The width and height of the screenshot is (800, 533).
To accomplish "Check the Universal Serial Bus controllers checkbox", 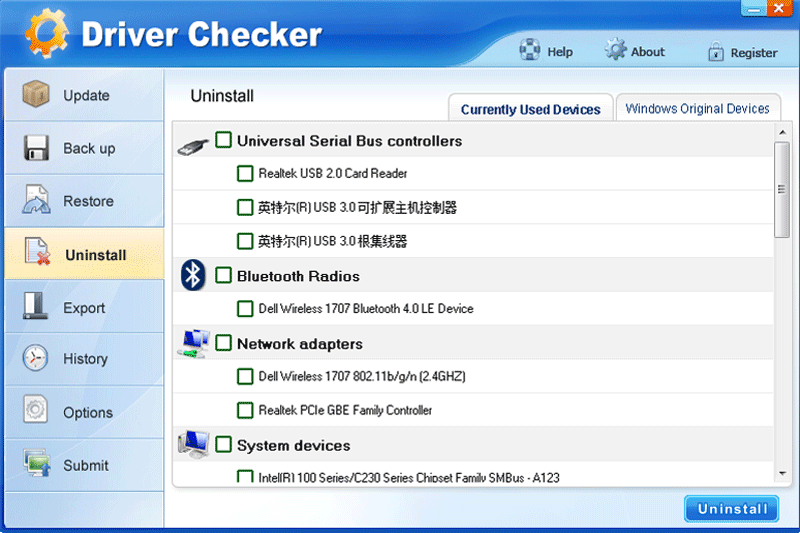I will click(223, 140).
